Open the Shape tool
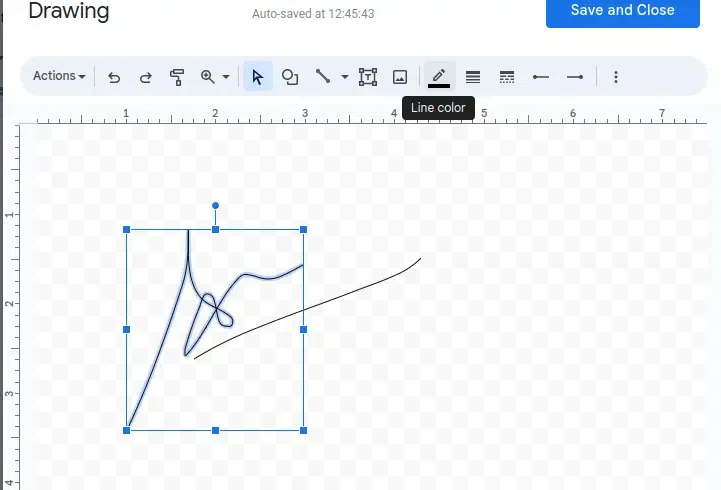This screenshot has height=490, width=721. click(290, 77)
